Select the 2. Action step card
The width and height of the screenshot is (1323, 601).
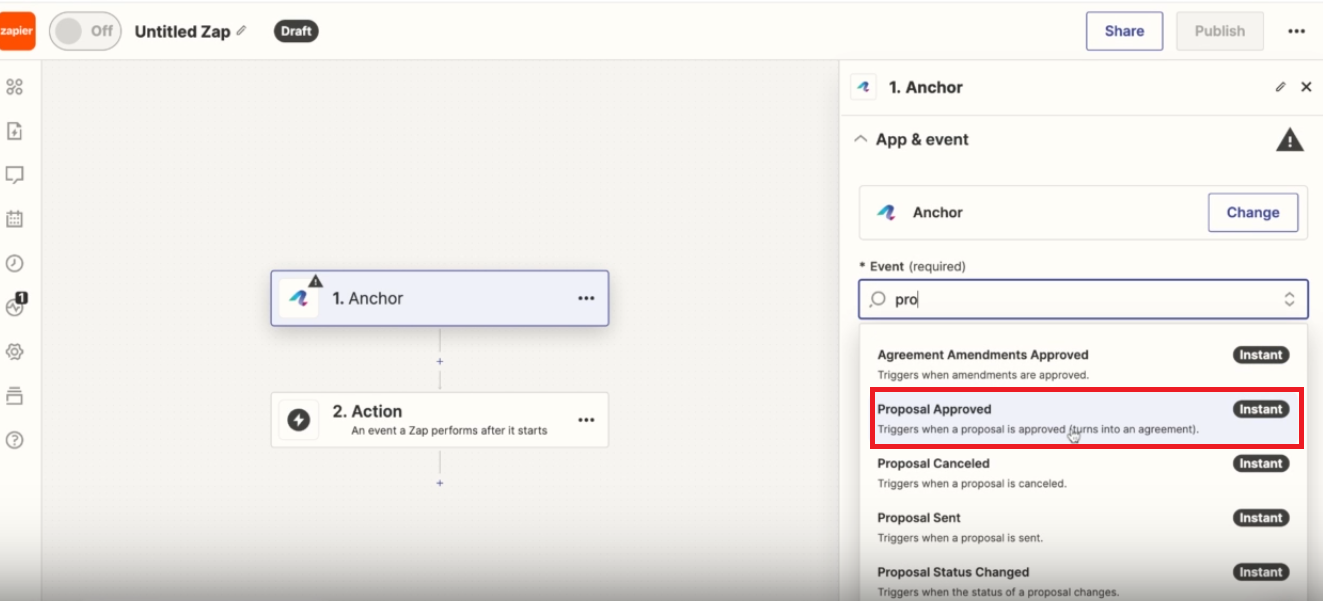(x=439, y=419)
